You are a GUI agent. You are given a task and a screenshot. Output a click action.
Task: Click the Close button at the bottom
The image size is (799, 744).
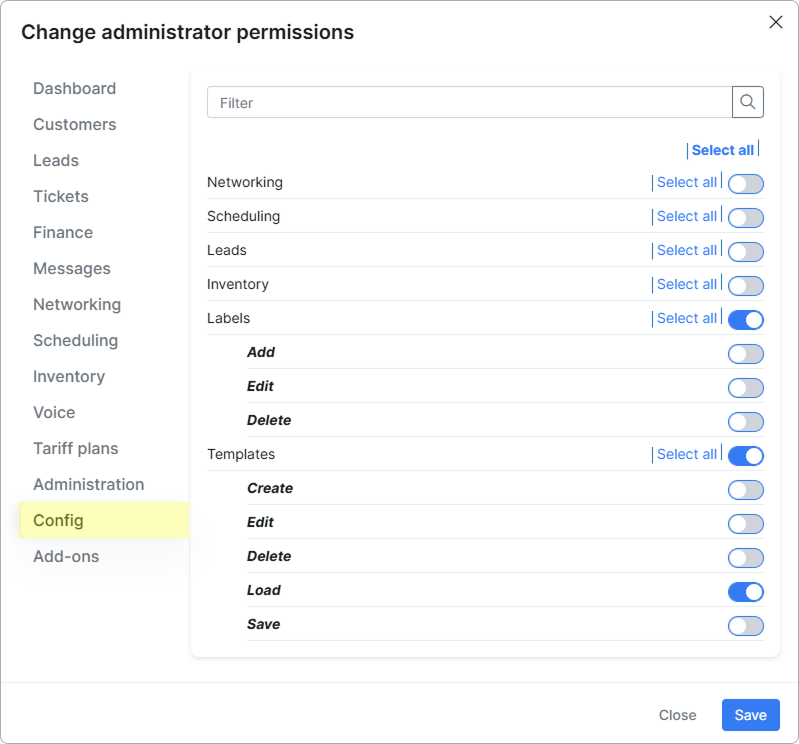677,715
